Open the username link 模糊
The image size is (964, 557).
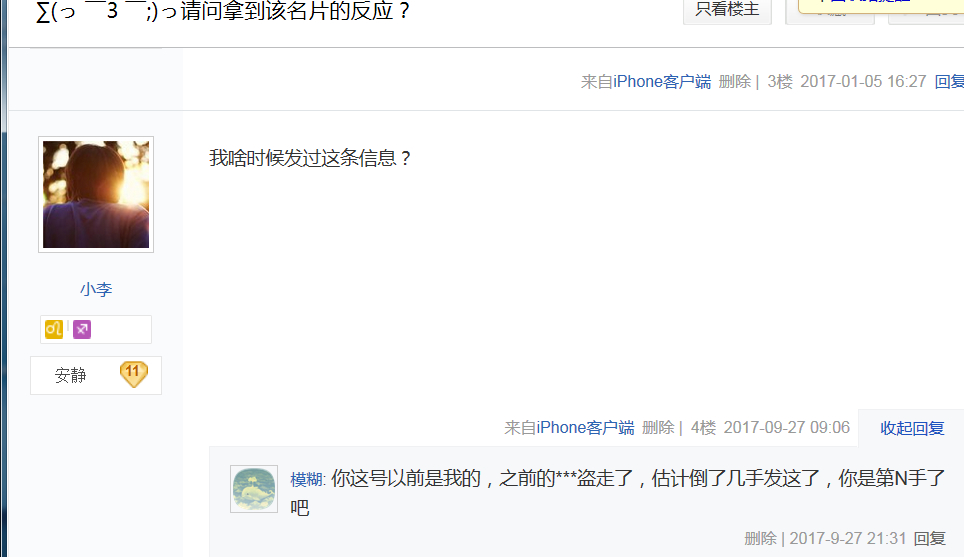tap(306, 480)
